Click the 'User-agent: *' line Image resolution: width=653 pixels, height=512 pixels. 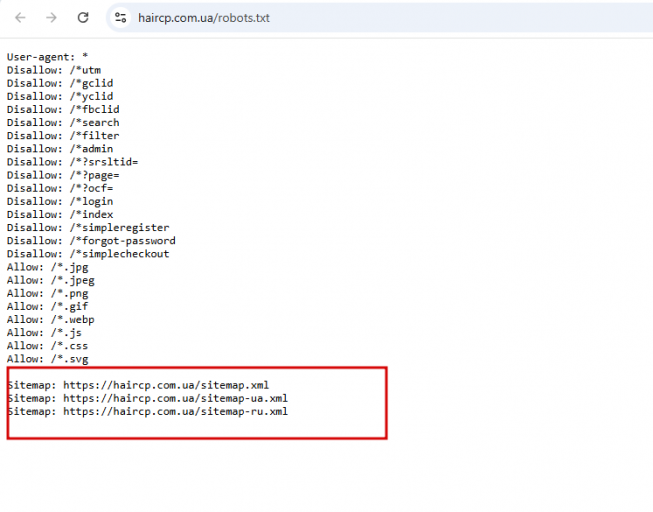point(47,57)
